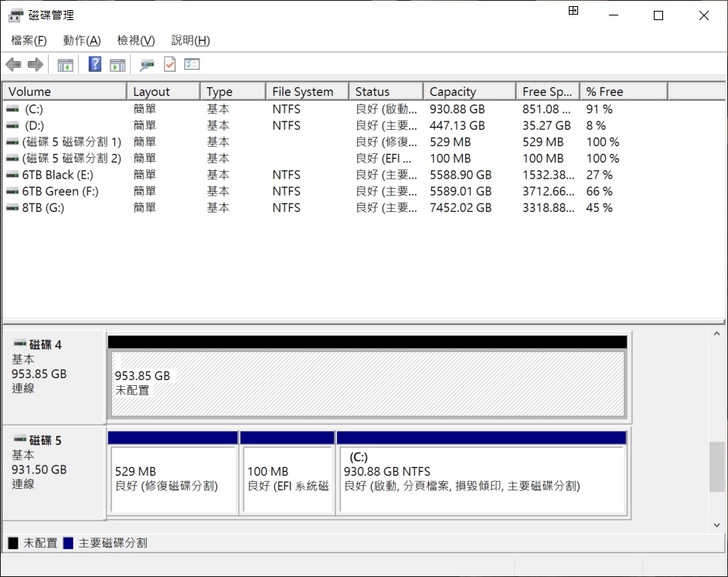Click the scroll down arrow of the disk pane
728x577 pixels.
click(x=717, y=525)
